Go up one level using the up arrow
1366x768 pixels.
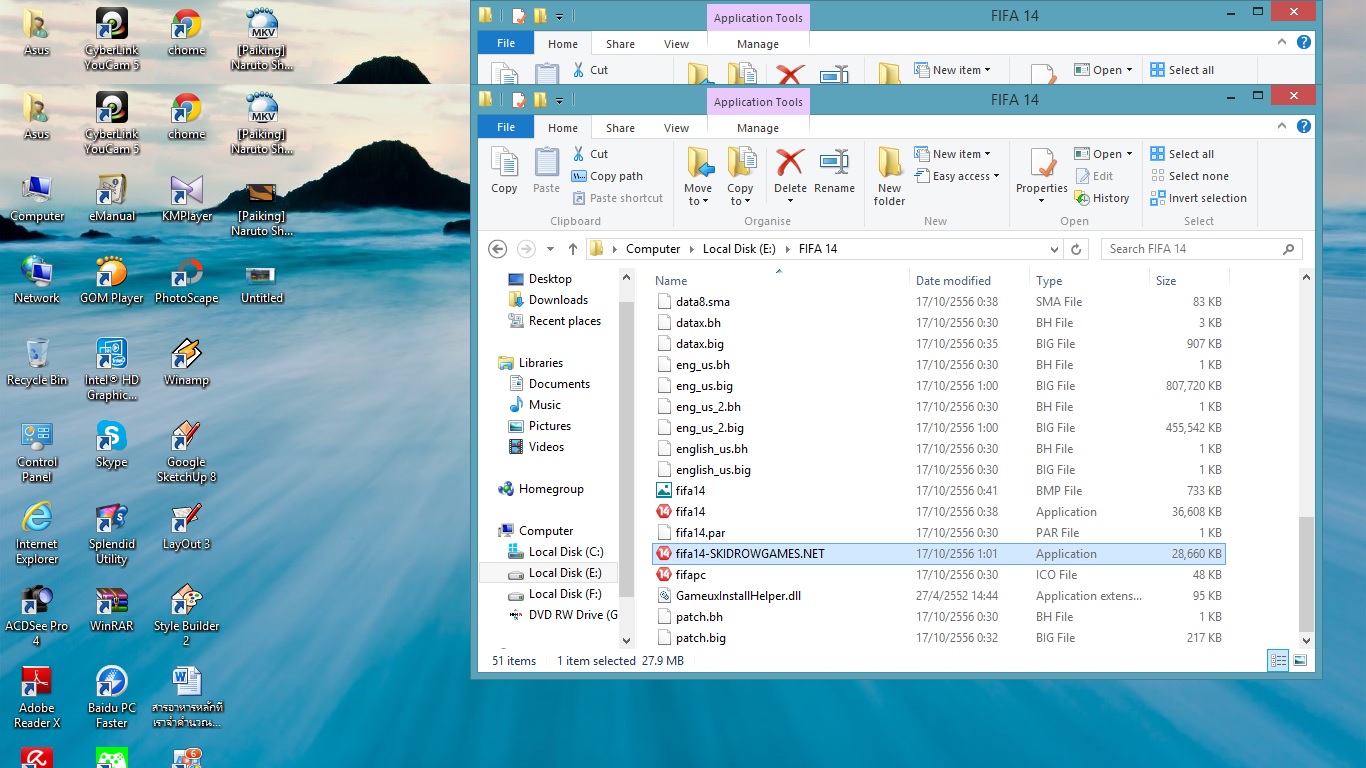coord(573,249)
